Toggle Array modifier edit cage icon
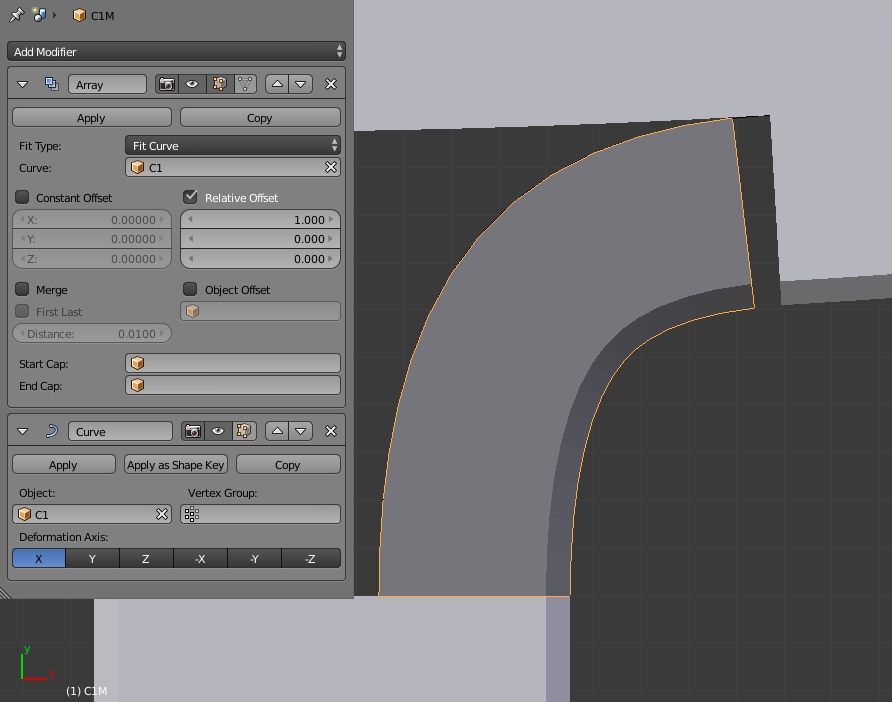 pos(245,85)
